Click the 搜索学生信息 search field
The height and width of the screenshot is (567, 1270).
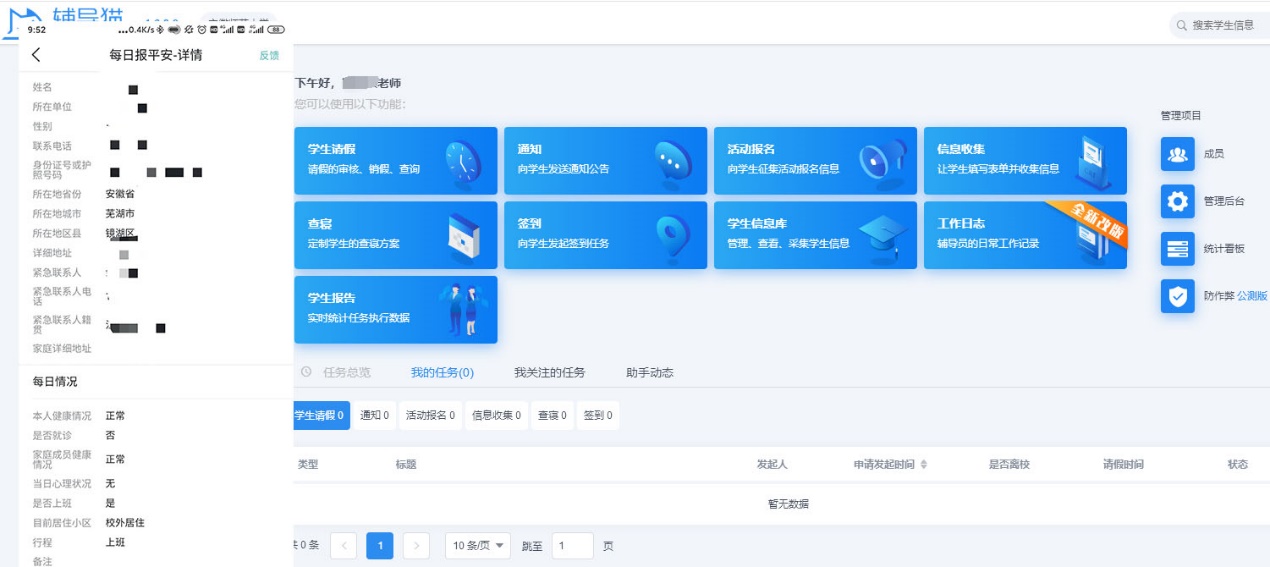(x=1222, y=25)
